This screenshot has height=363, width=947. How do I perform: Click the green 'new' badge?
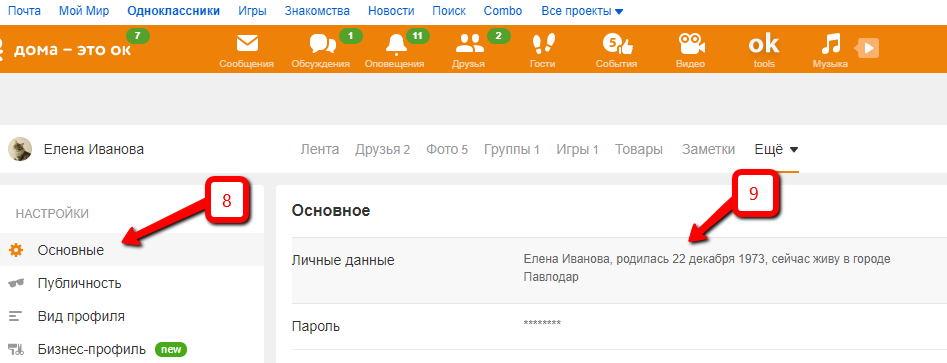tap(171, 349)
